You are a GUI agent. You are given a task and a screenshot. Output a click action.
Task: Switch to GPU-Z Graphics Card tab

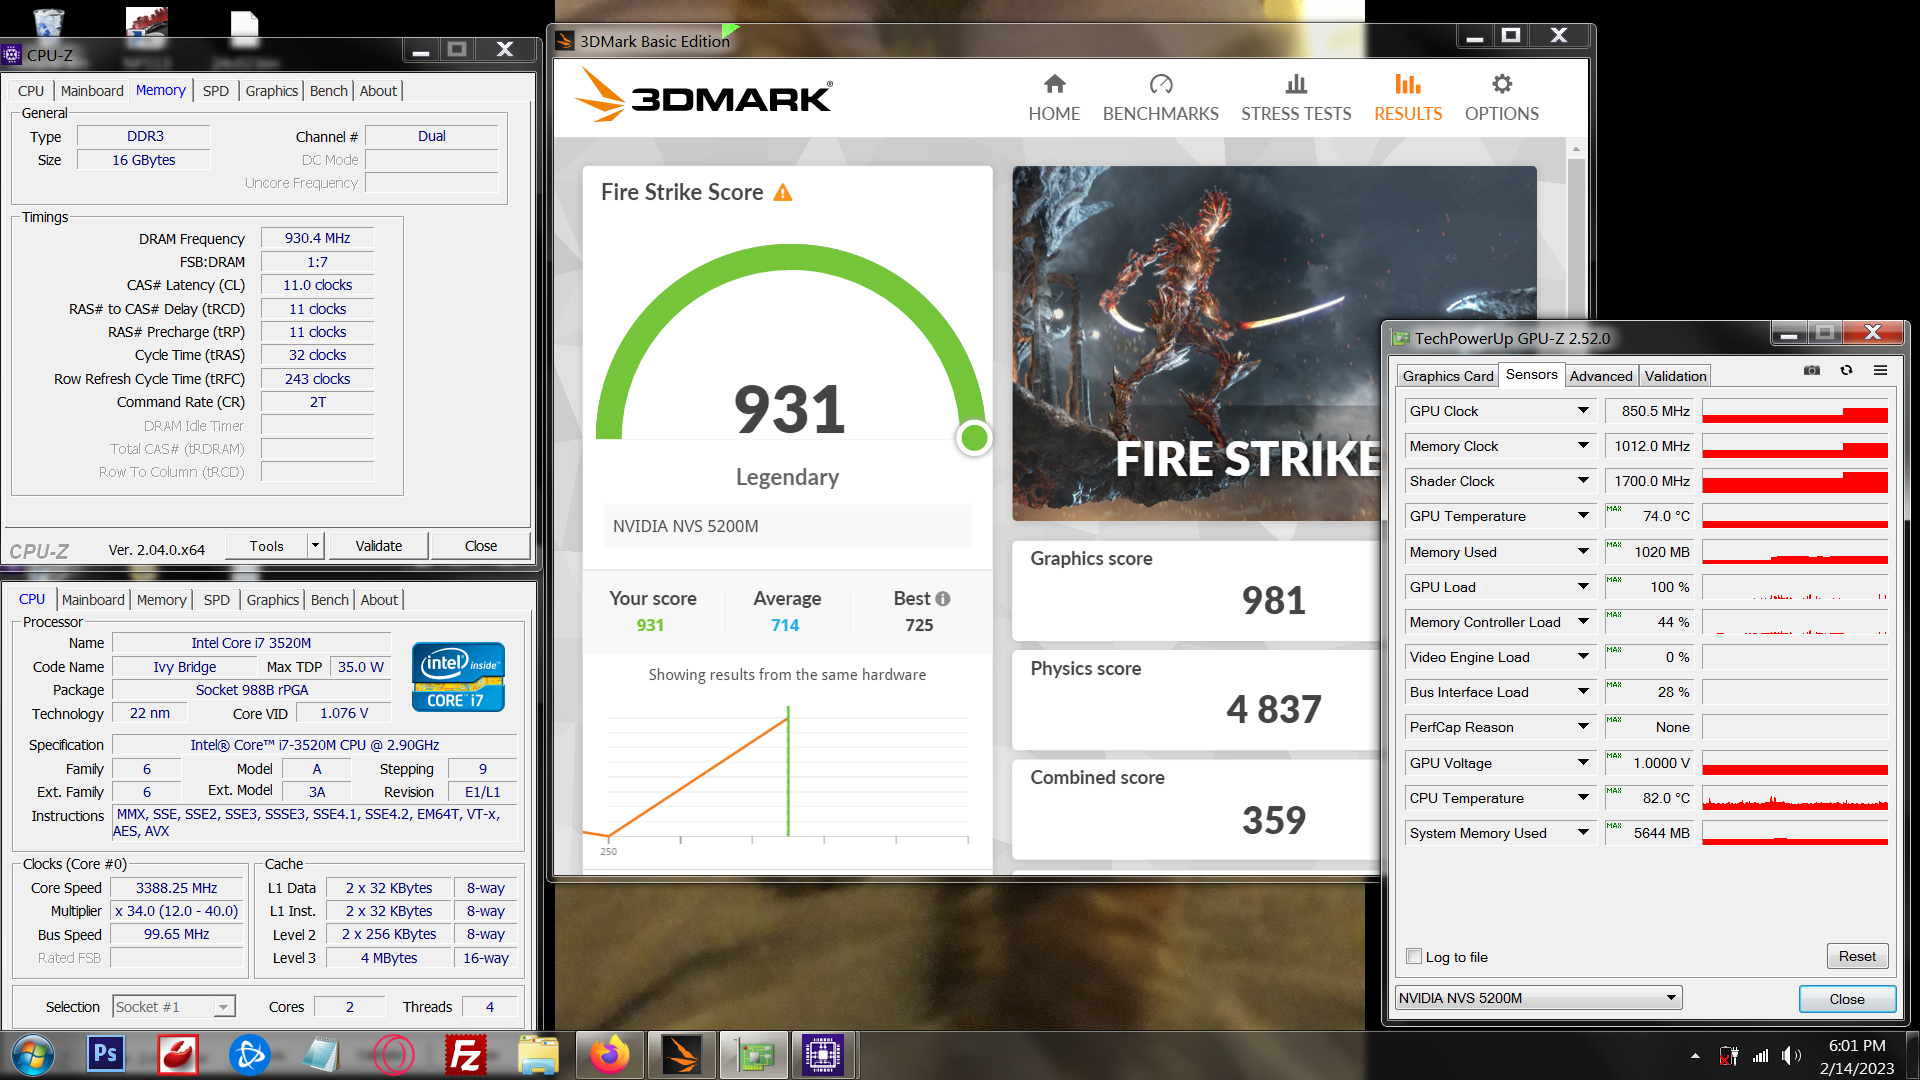[1447, 376]
